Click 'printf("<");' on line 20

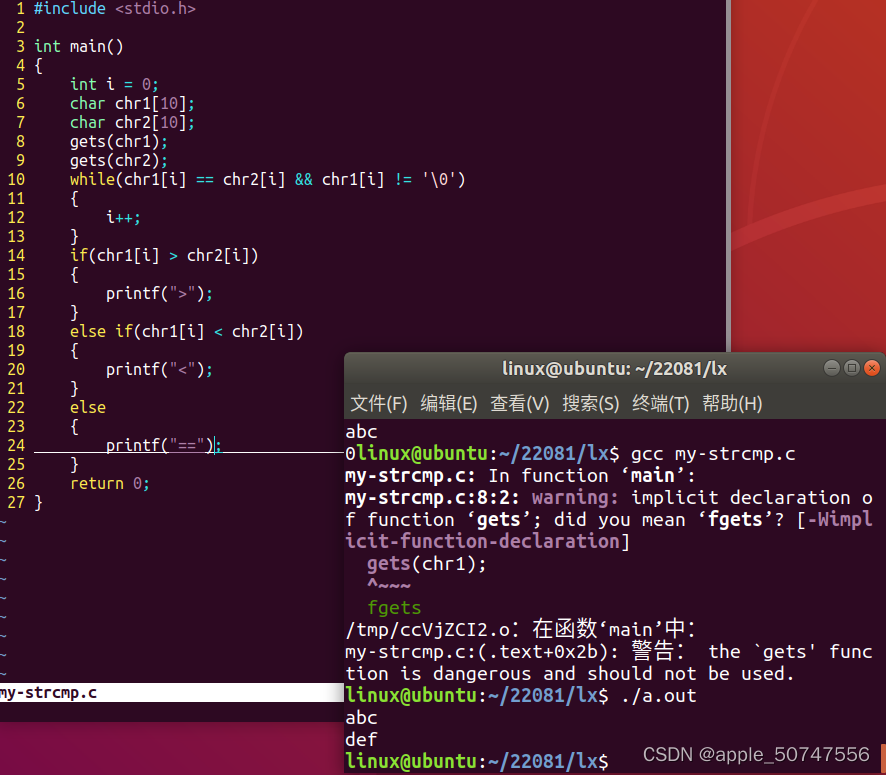[x=159, y=369]
